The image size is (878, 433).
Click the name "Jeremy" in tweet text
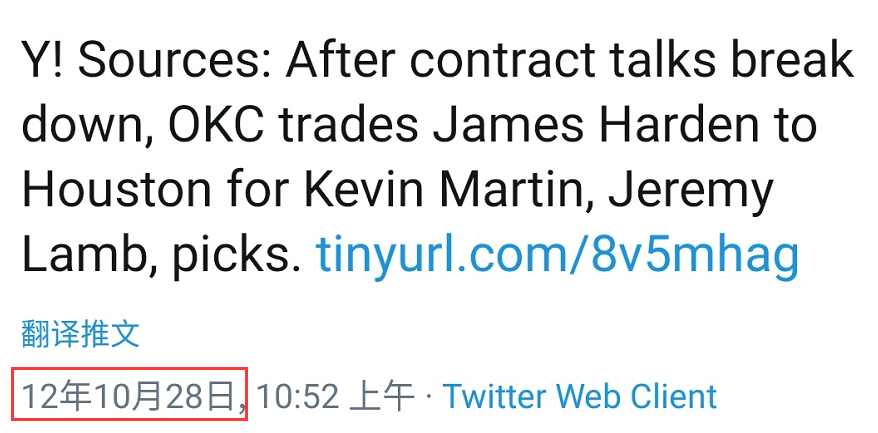click(691, 195)
